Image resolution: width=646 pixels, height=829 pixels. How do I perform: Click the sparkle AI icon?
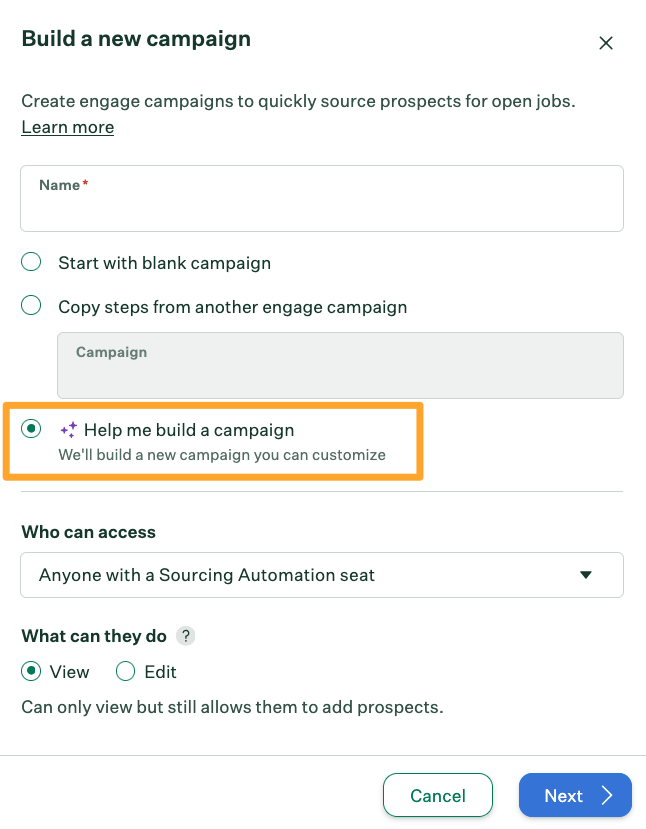pyautogui.click(x=68, y=430)
